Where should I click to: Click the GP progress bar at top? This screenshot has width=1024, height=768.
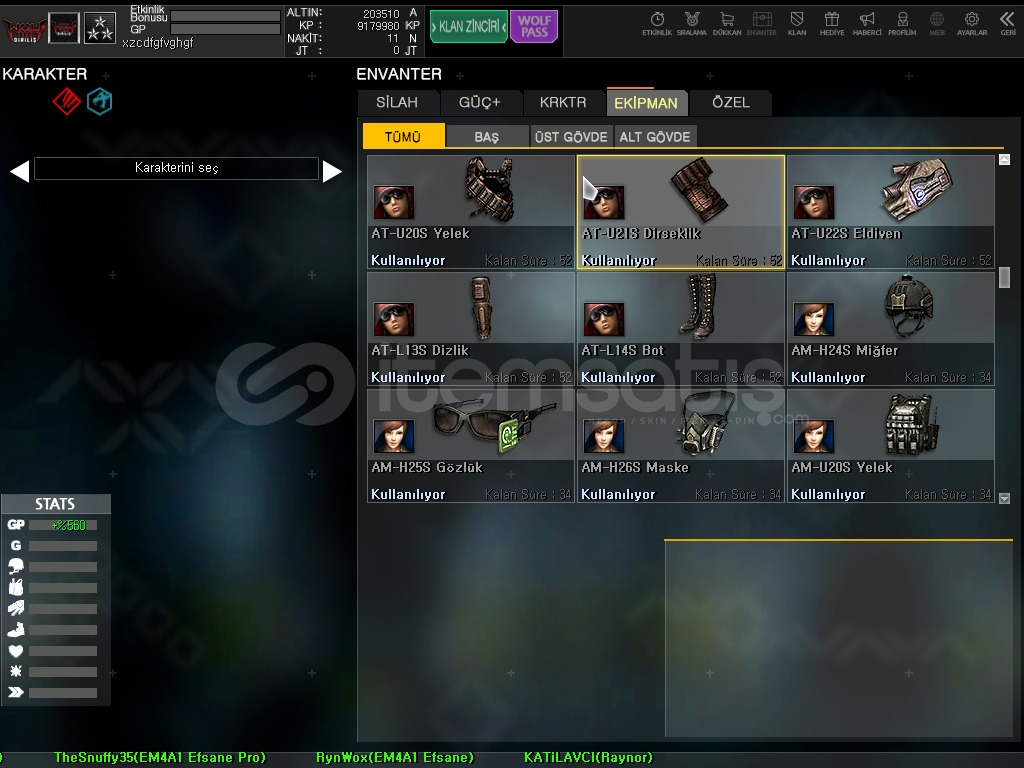click(225, 29)
